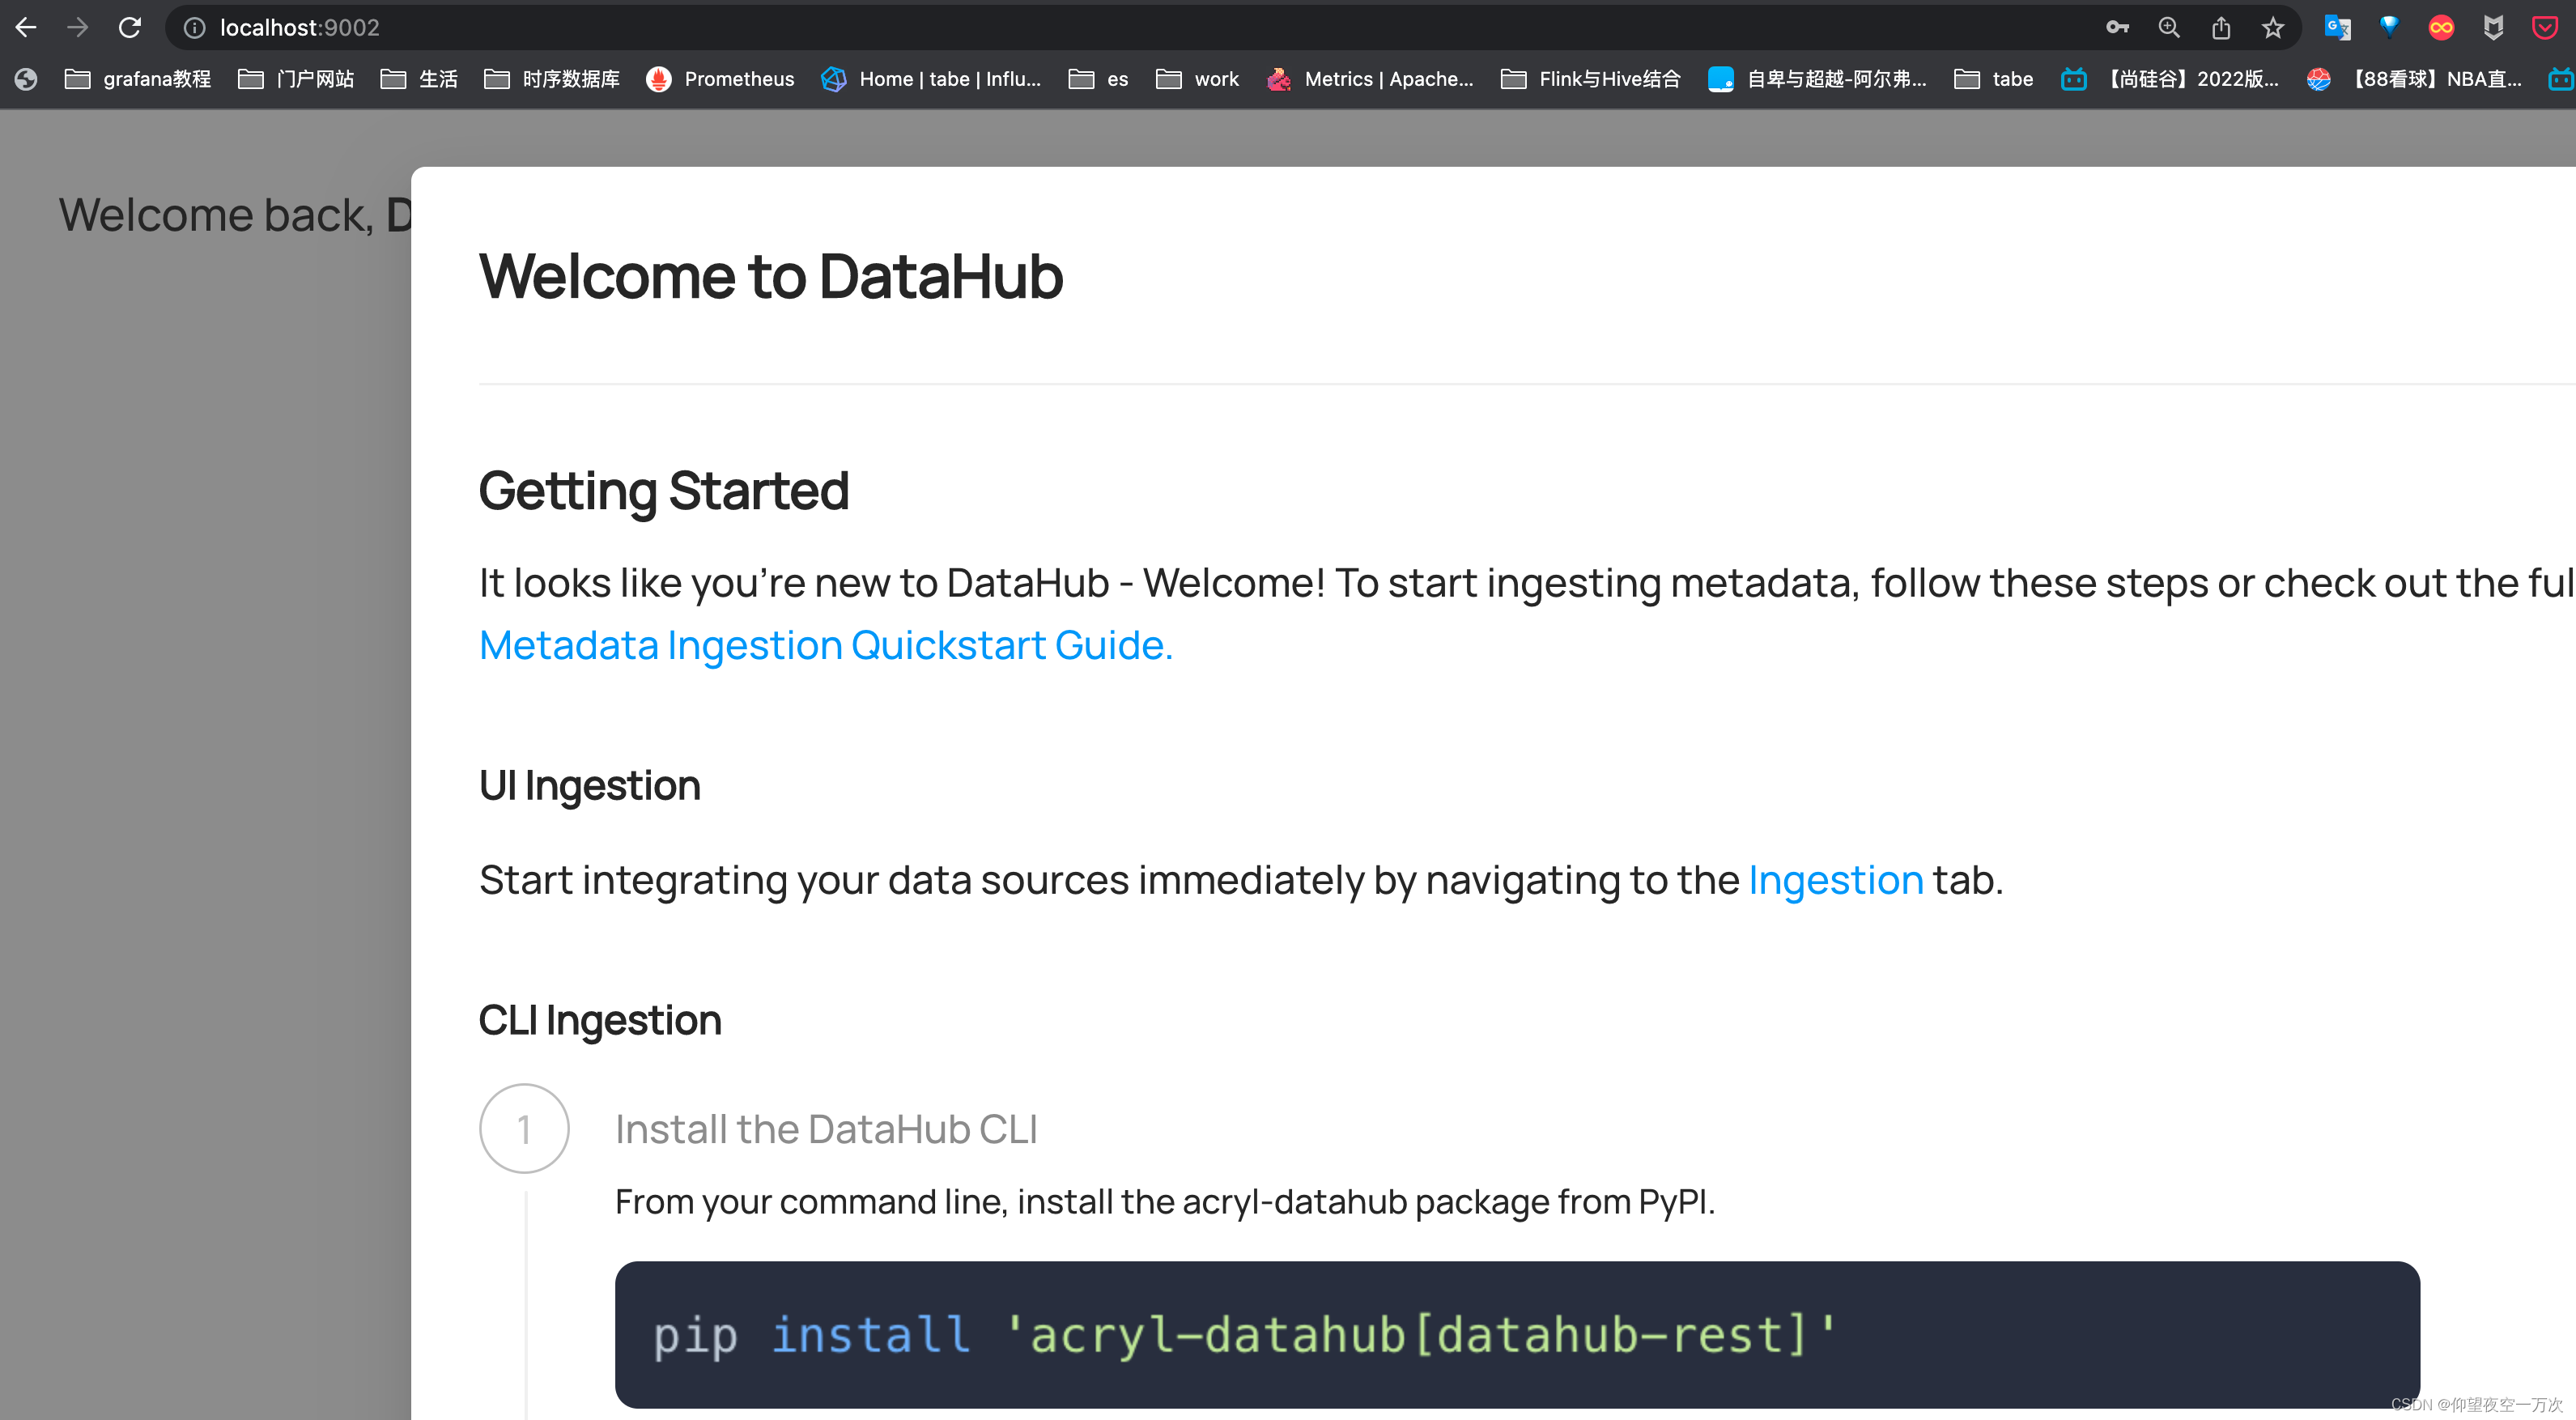Open the Metadata Ingestion Quickstart Guide link
Viewport: 2576px width, 1420px height.
point(825,645)
